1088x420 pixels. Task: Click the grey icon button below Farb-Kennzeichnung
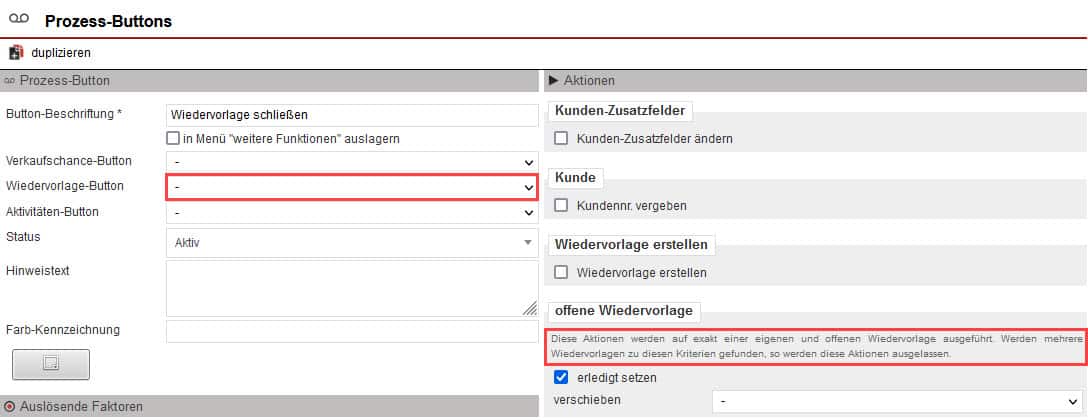click(50, 365)
